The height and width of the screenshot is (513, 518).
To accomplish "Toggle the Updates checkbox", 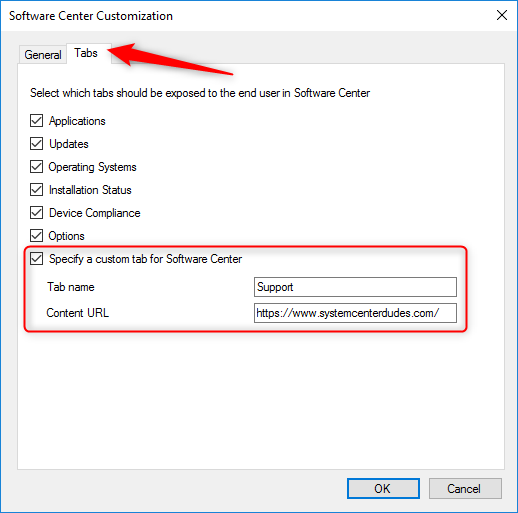I will click(x=36, y=144).
